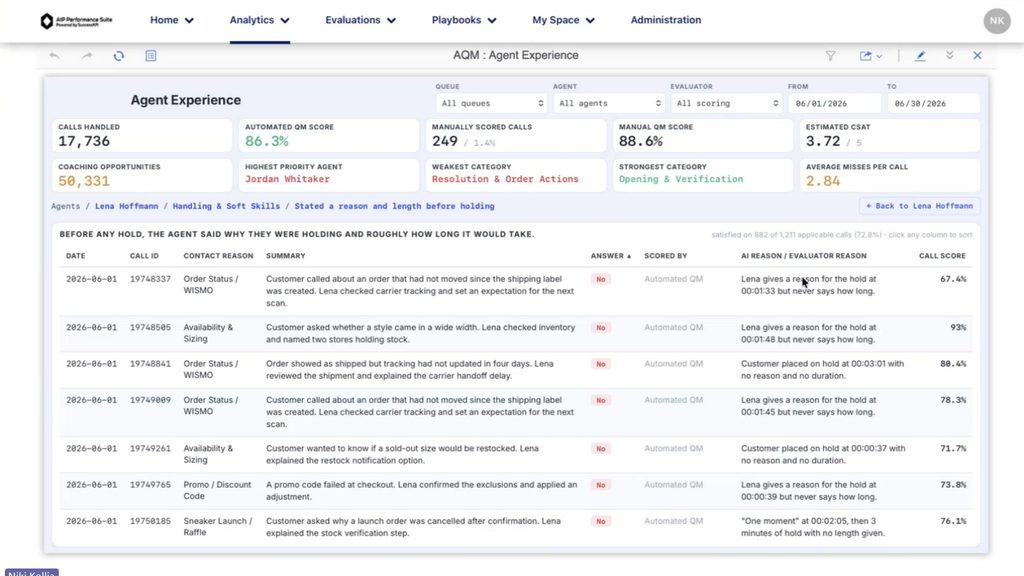Click the No badge for call 19748337
Image resolution: width=1024 pixels, height=576 pixels.
pos(601,280)
